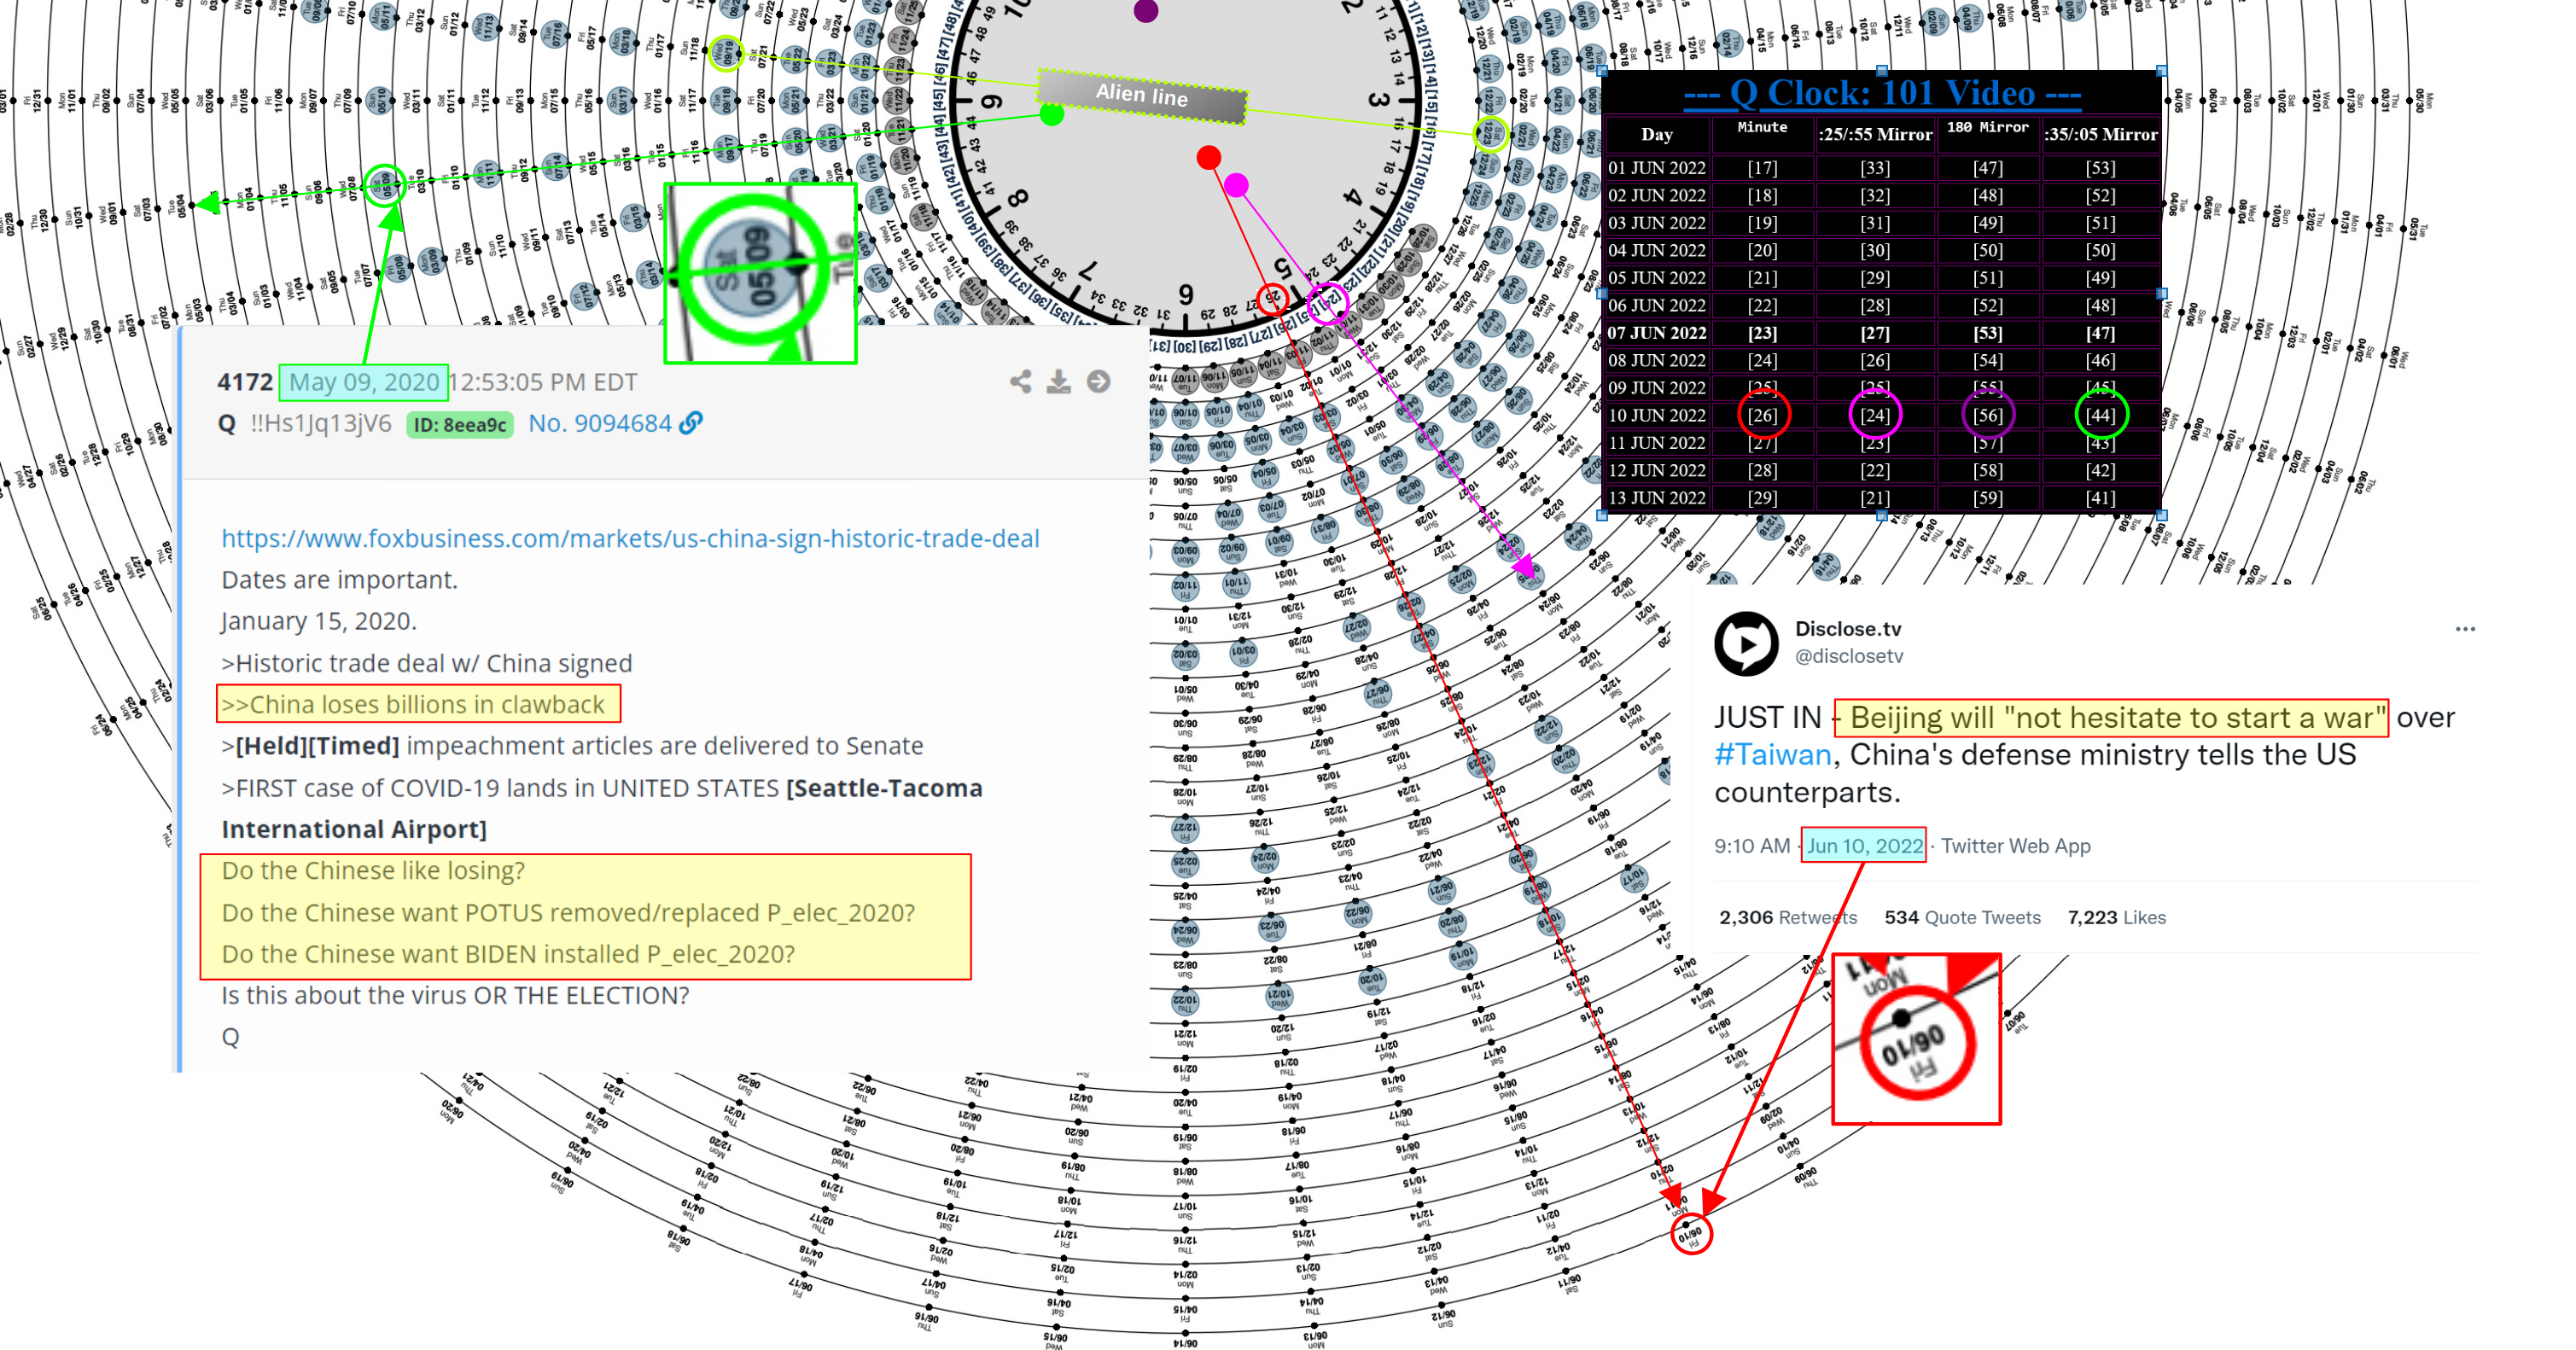The height and width of the screenshot is (1350, 2576).
Task: View the 2,306 Retweets list
Action: [x=1787, y=917]
